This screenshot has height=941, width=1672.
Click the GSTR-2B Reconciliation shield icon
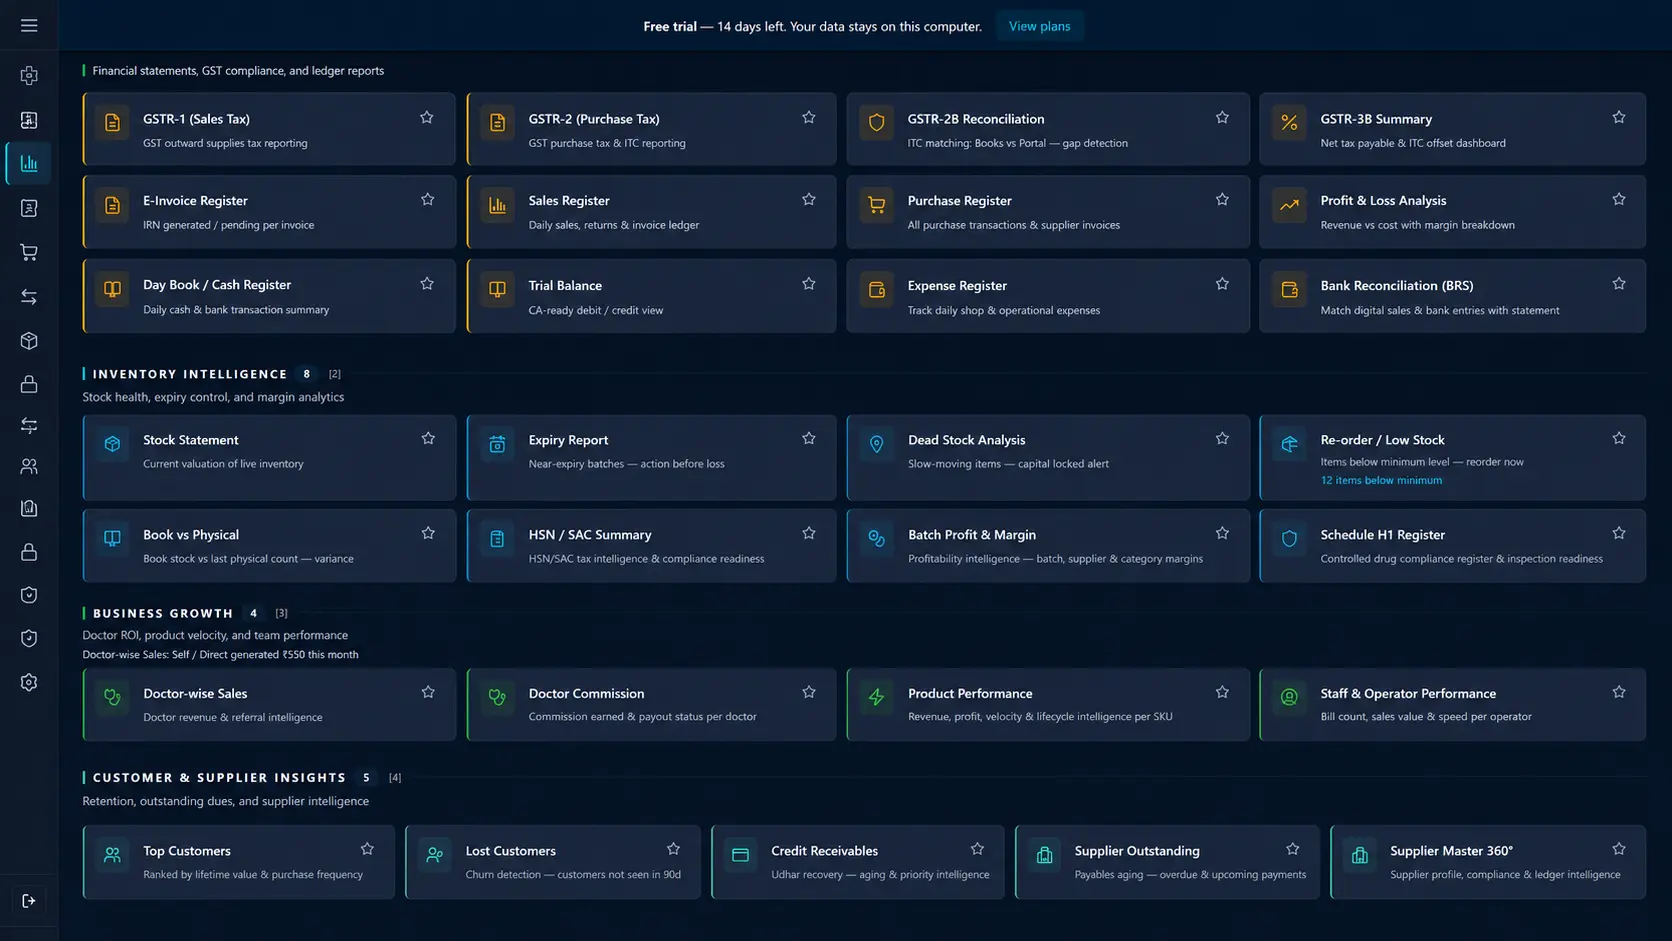pos(877,123)
